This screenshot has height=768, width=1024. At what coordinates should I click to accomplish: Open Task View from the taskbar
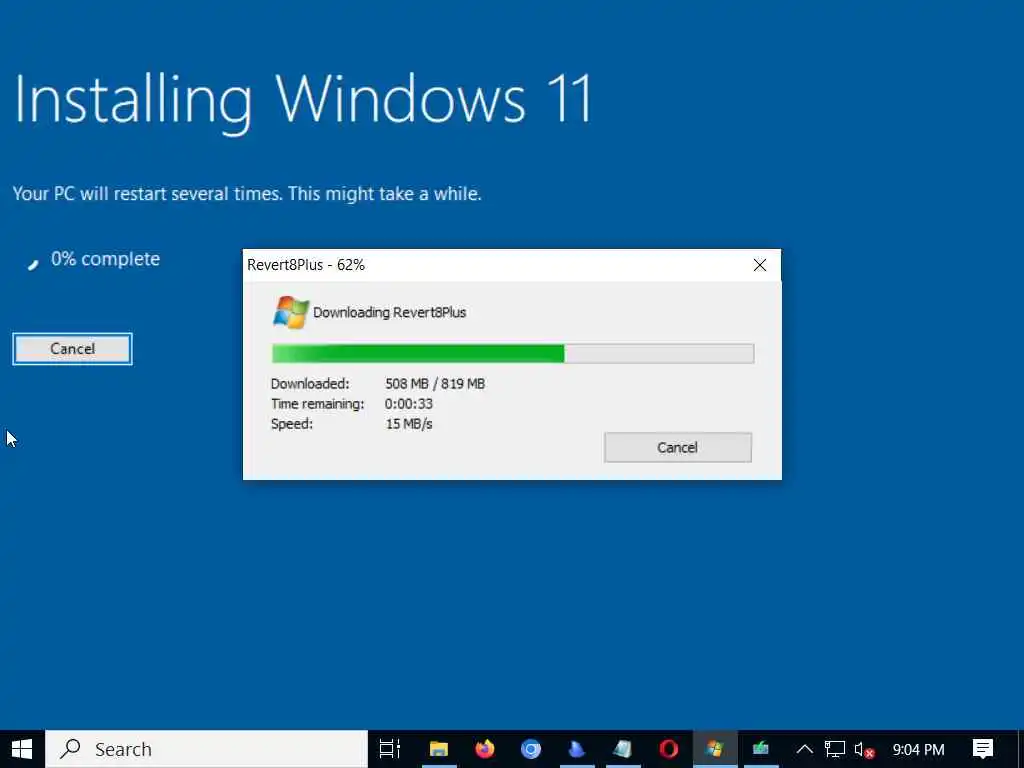point(390,749)
